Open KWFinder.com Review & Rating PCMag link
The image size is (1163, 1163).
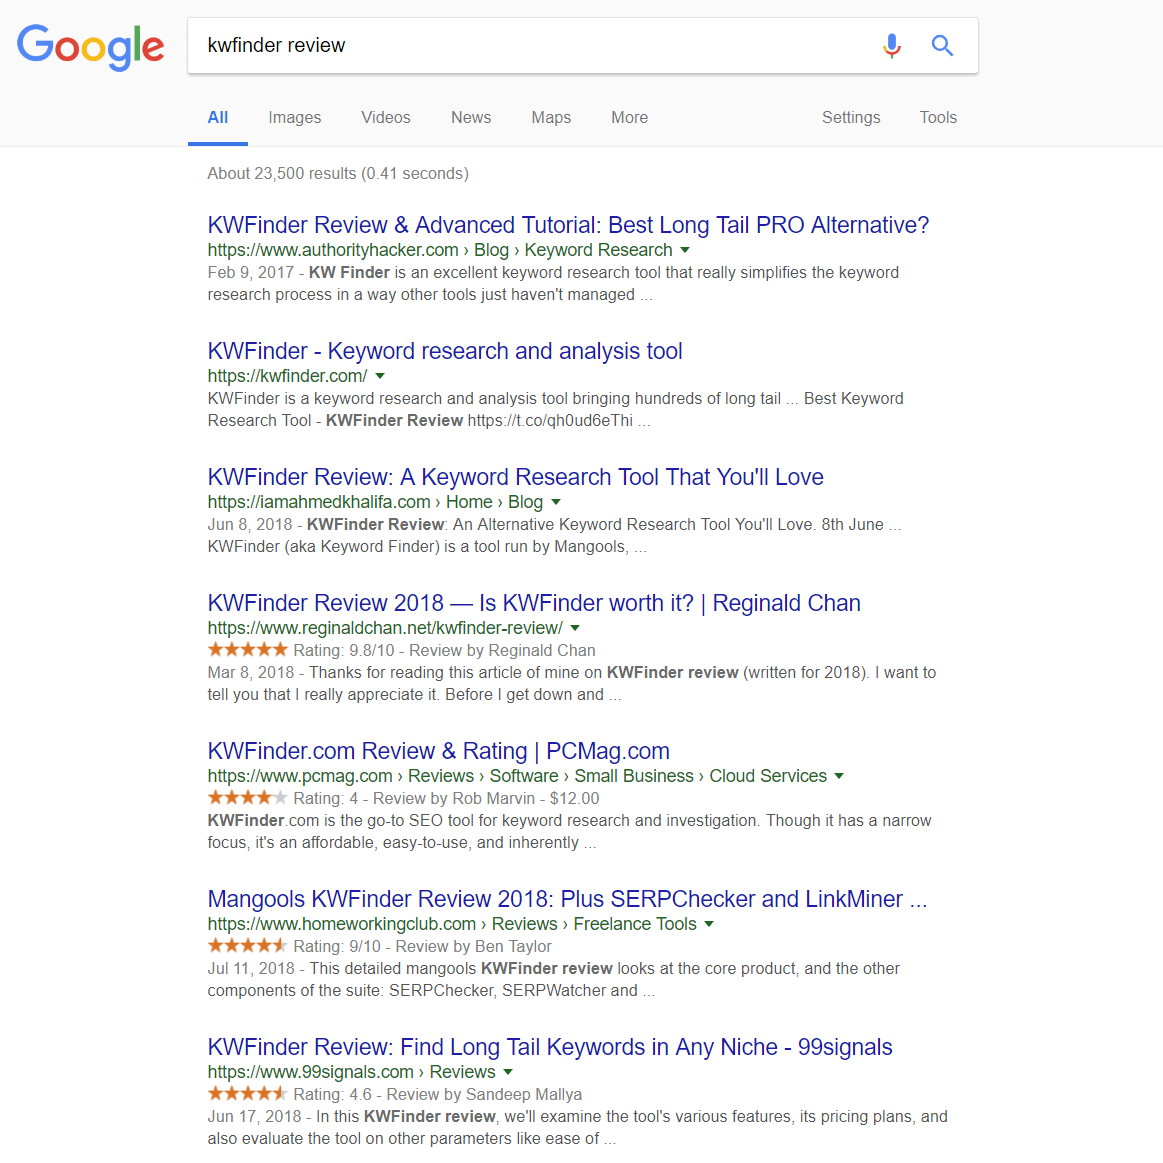point(438,751)
